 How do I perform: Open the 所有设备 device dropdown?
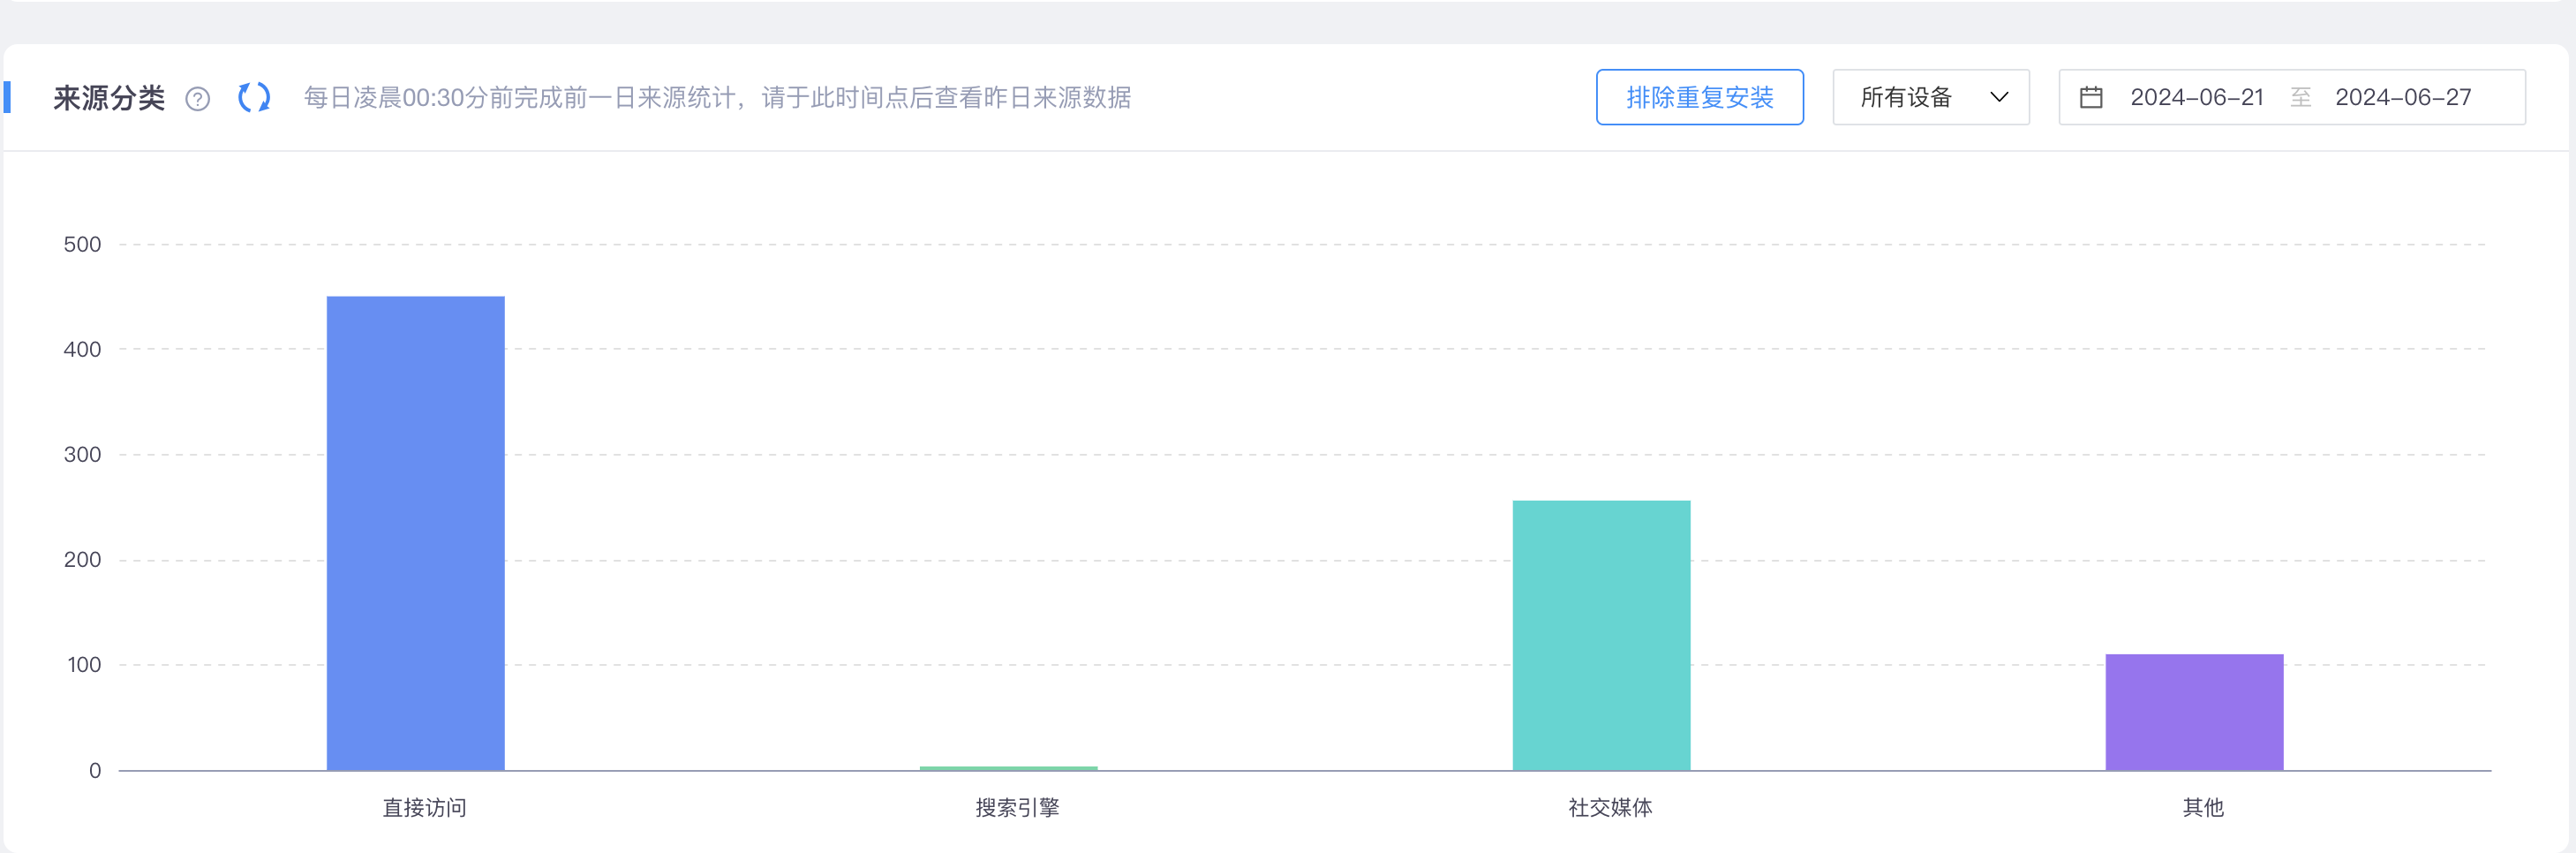tap(1930, 97)
